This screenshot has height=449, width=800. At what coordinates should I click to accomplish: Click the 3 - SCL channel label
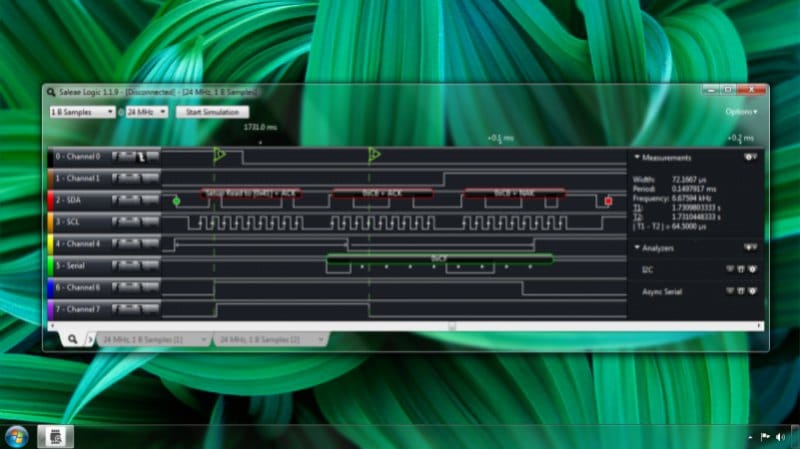pos(68,222)
